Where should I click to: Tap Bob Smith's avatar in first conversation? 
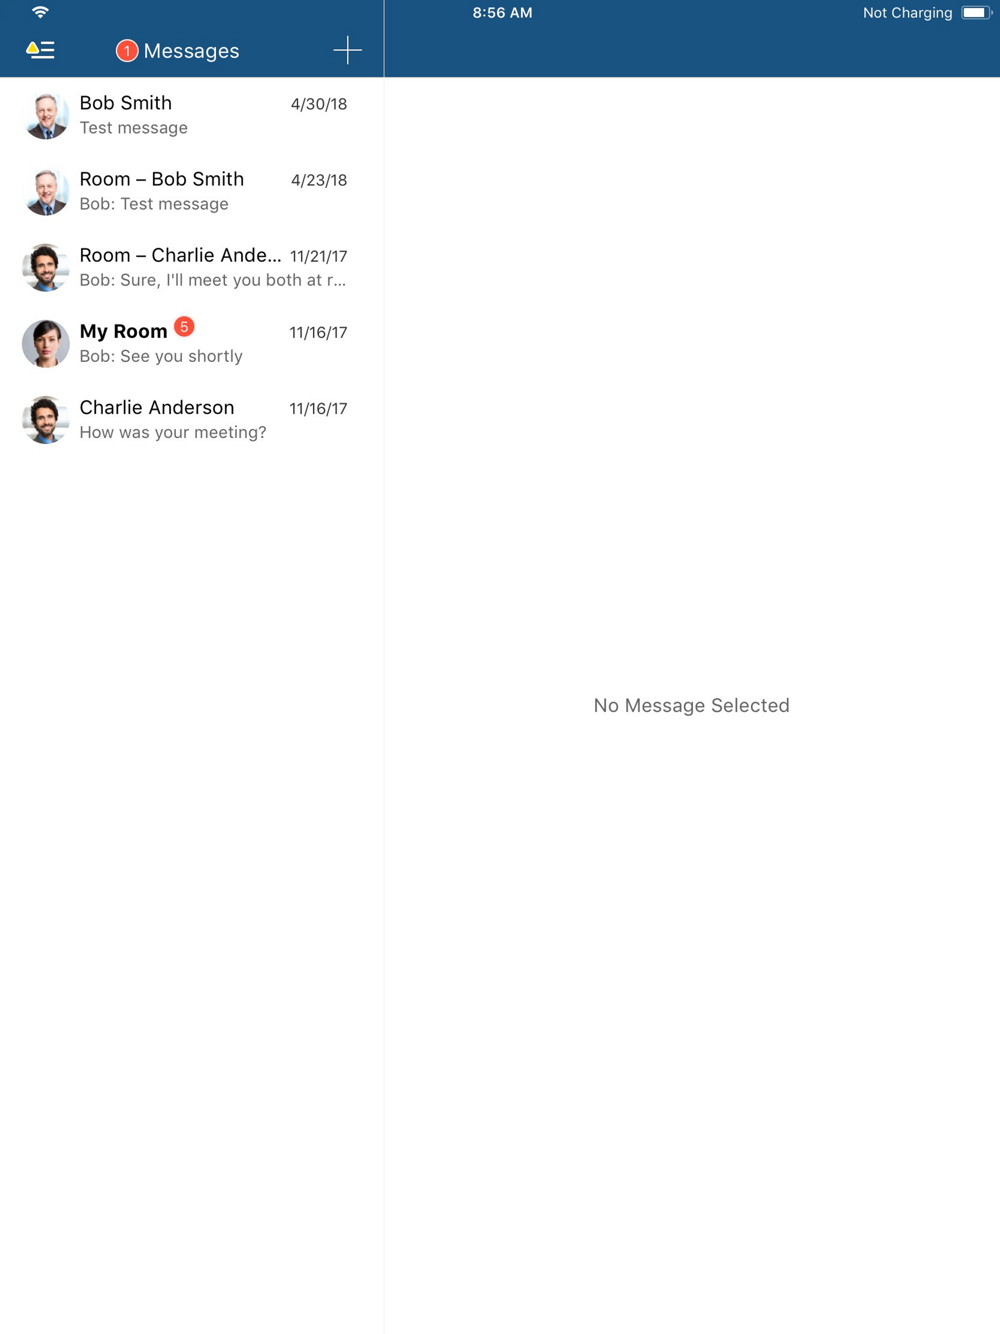coord(46,115)
